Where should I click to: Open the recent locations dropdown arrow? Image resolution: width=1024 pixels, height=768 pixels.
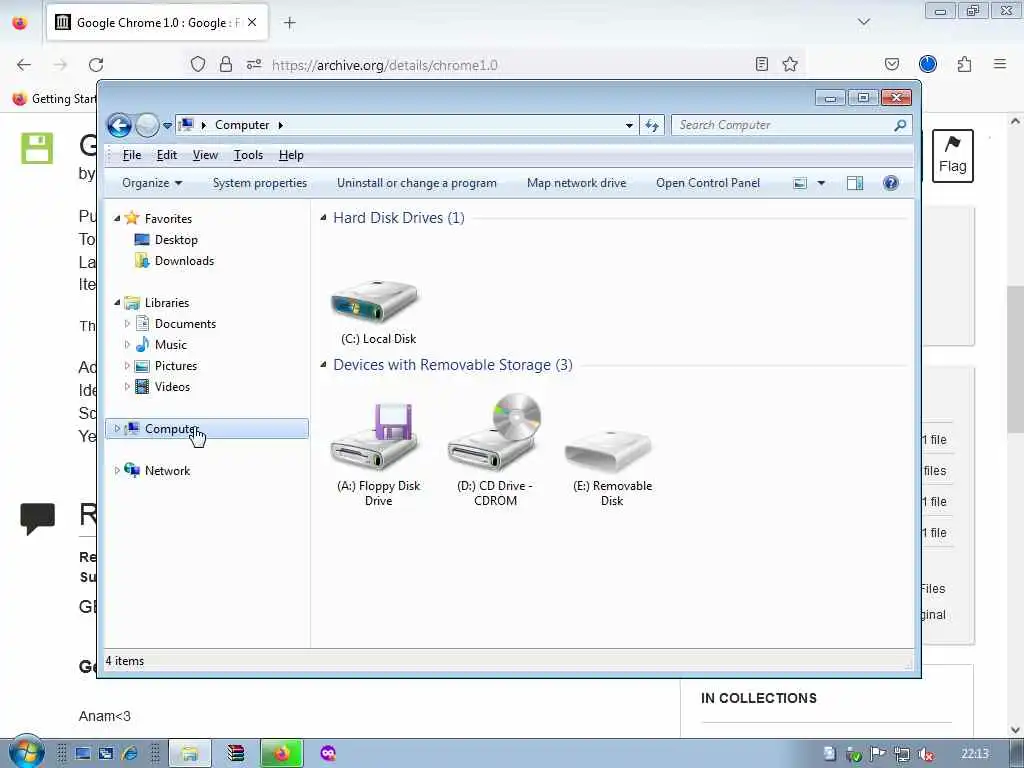coord(167,125)
